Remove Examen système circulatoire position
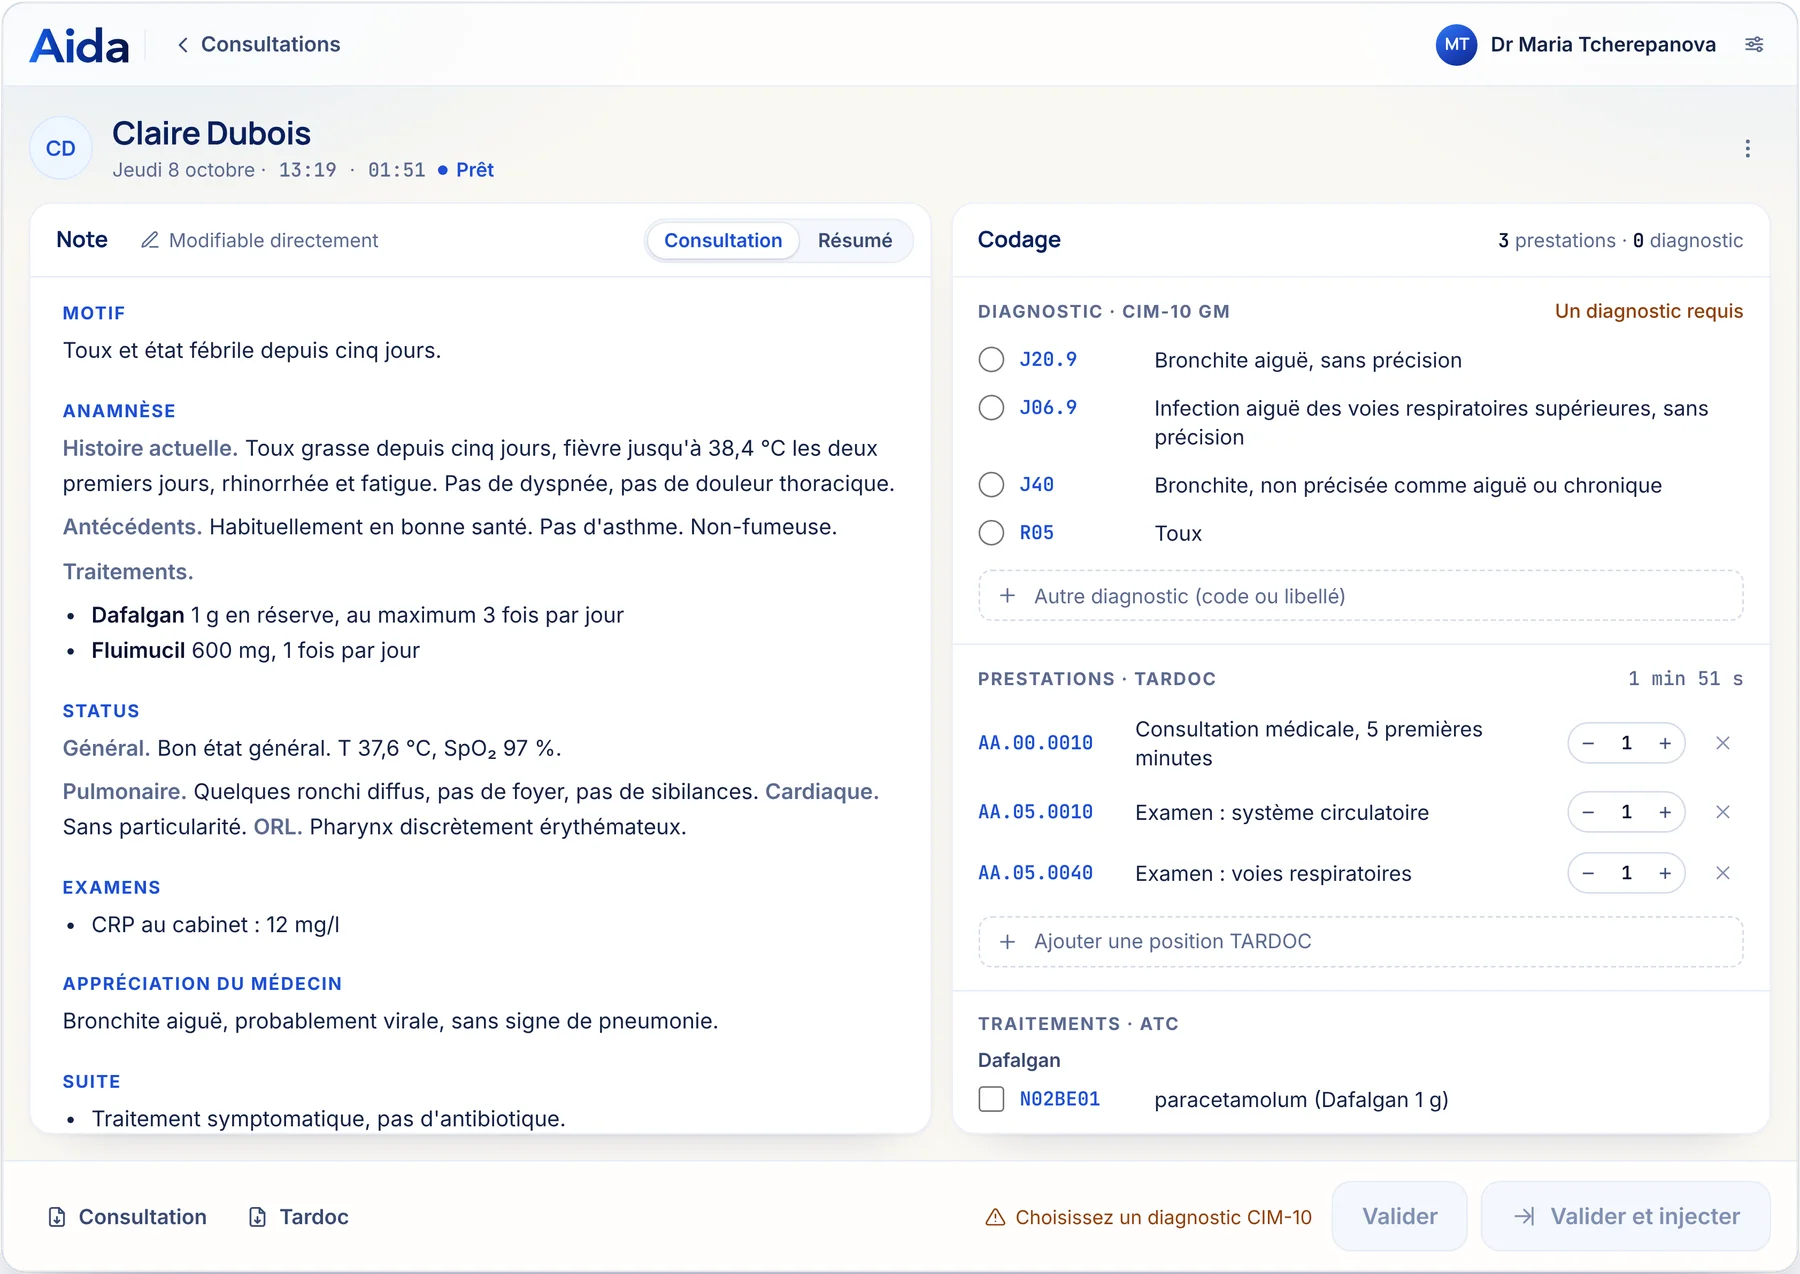1800x1274 pixels. pos(1723,812)
